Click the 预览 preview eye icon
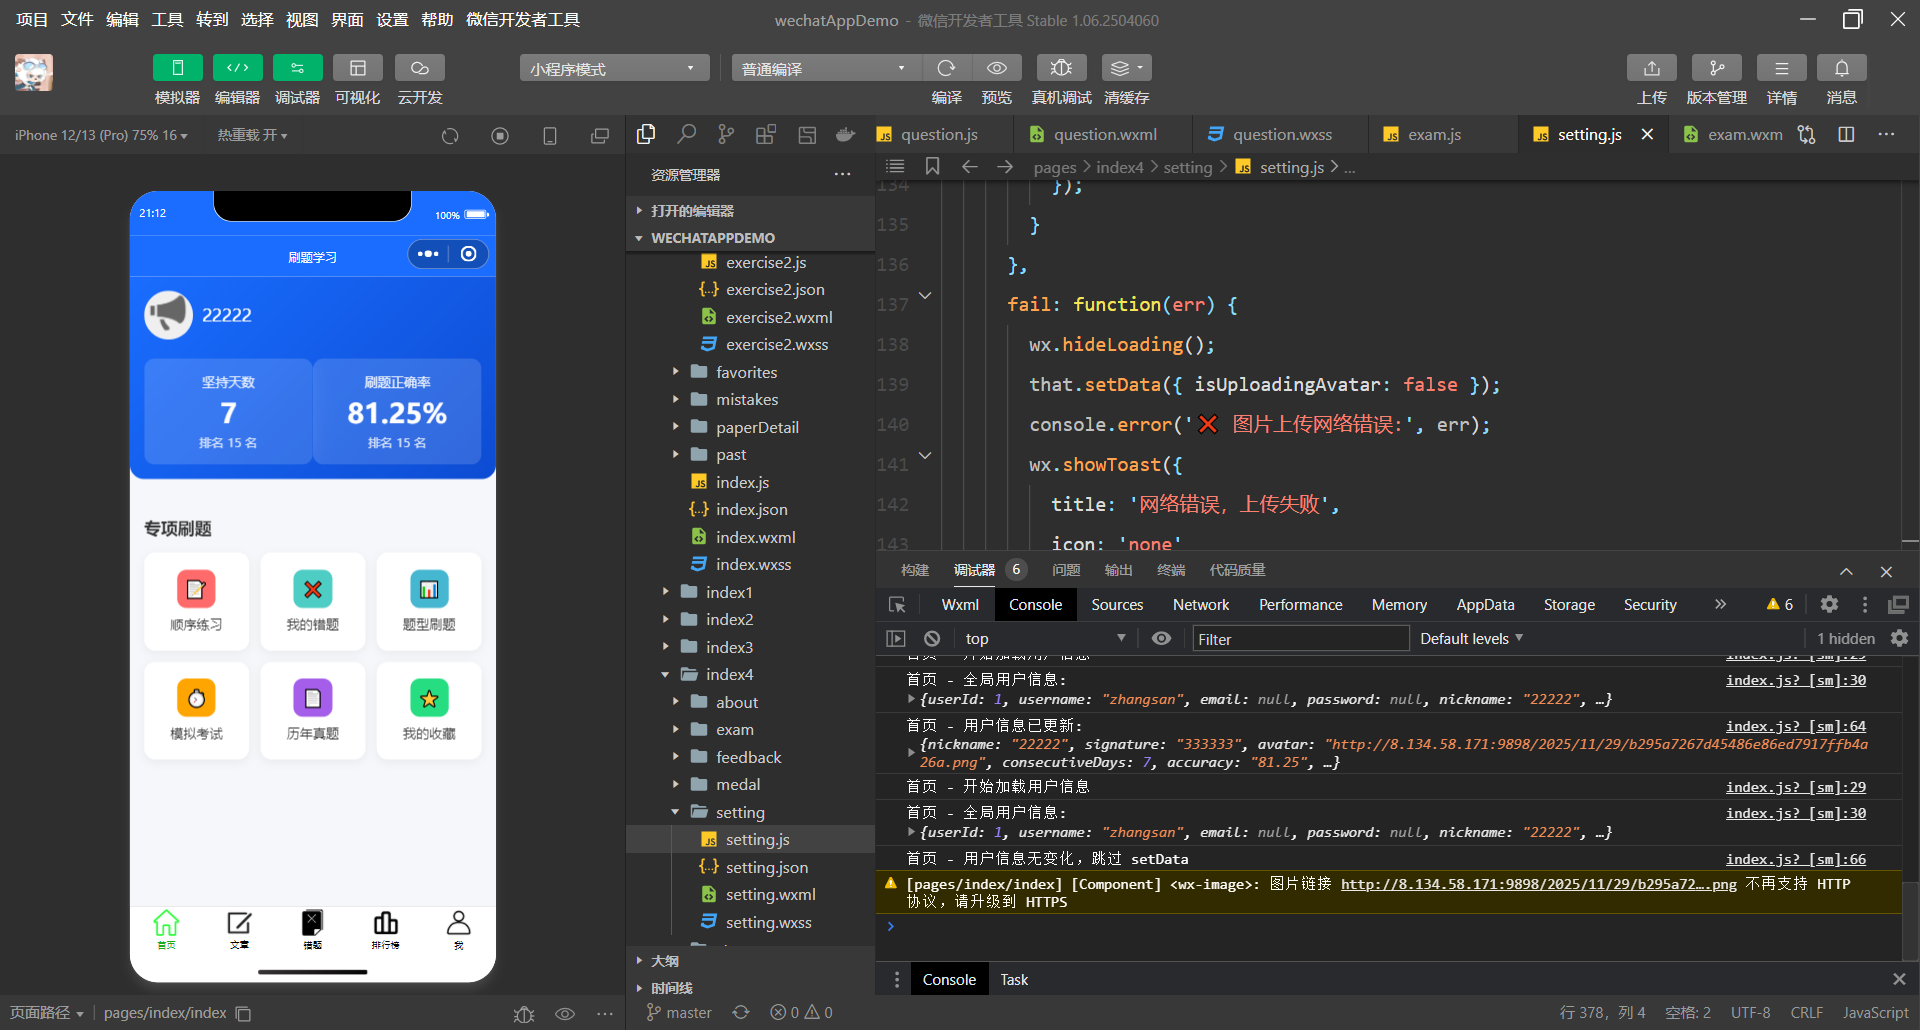The height and width of the screenshot is (1030, 1920). [x=997, y=68]
